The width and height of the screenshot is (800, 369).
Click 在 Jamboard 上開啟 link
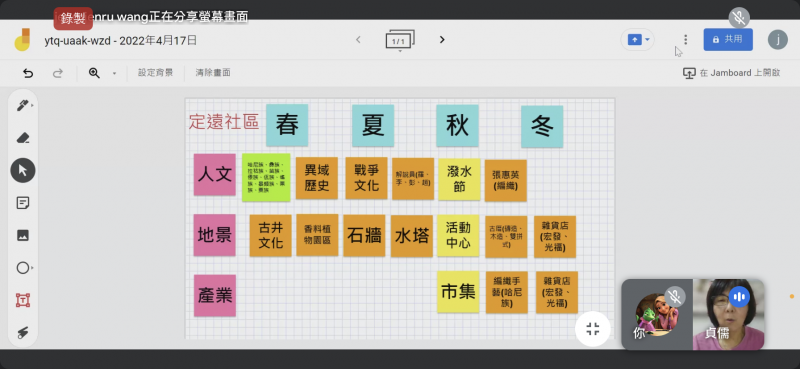[732, 73]
